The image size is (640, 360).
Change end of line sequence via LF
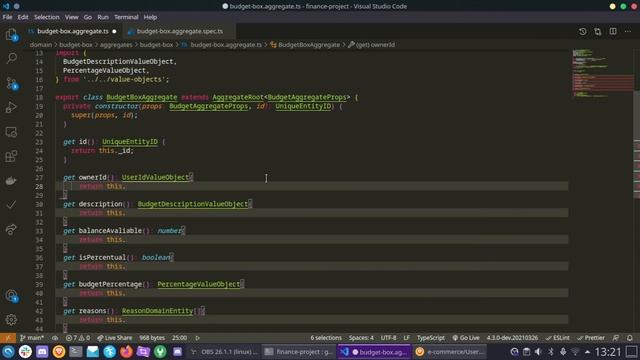407,338
